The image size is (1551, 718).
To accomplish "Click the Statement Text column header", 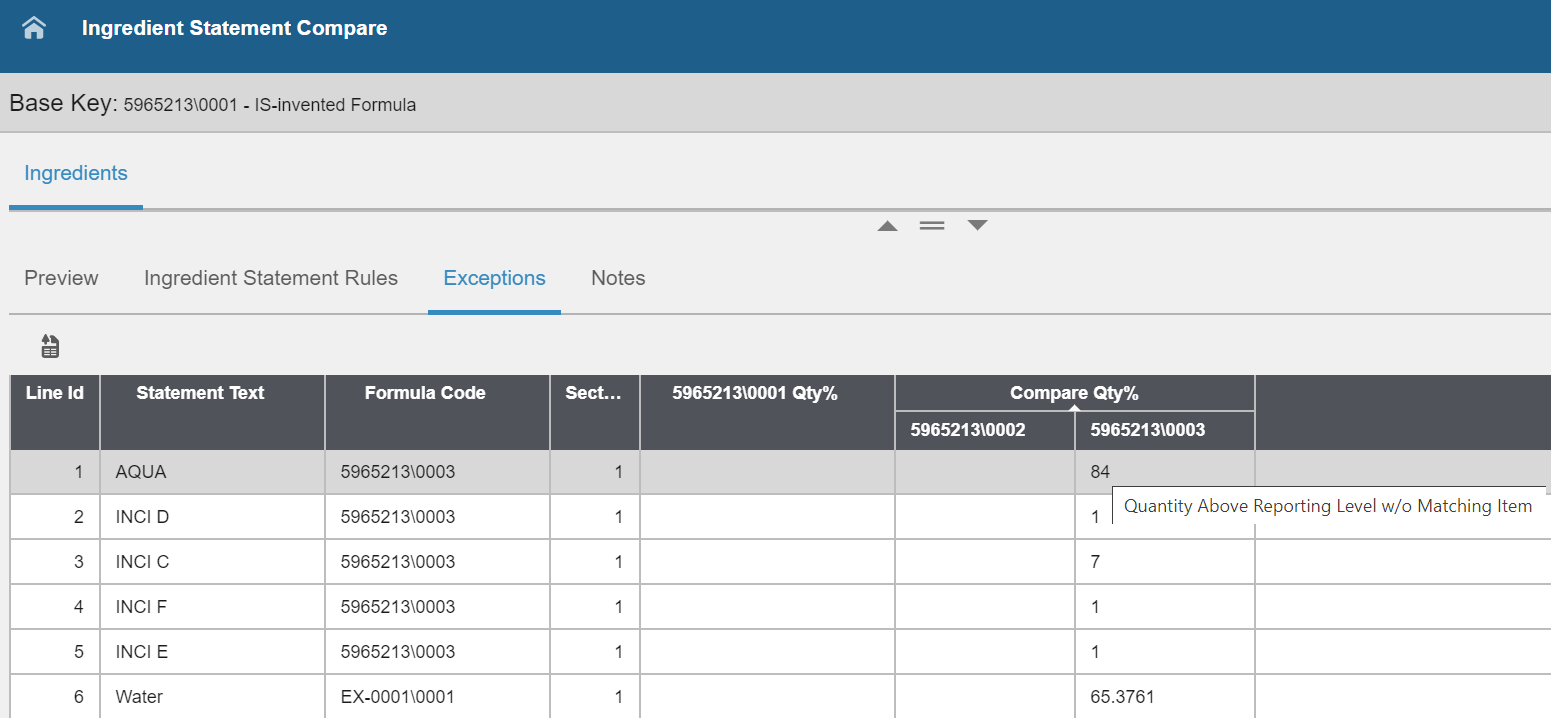I will point(199,393).
